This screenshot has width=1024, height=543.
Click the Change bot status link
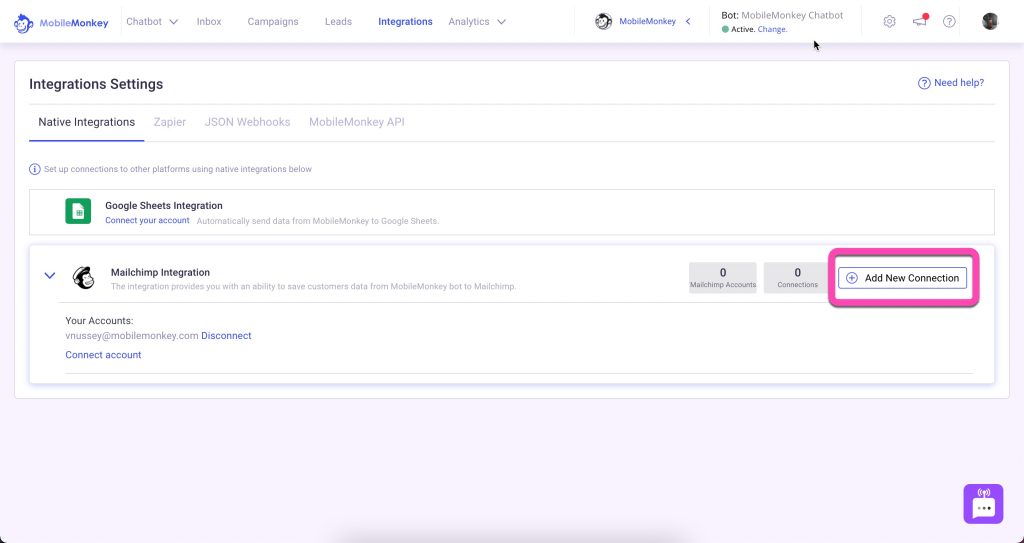(772, 29)
